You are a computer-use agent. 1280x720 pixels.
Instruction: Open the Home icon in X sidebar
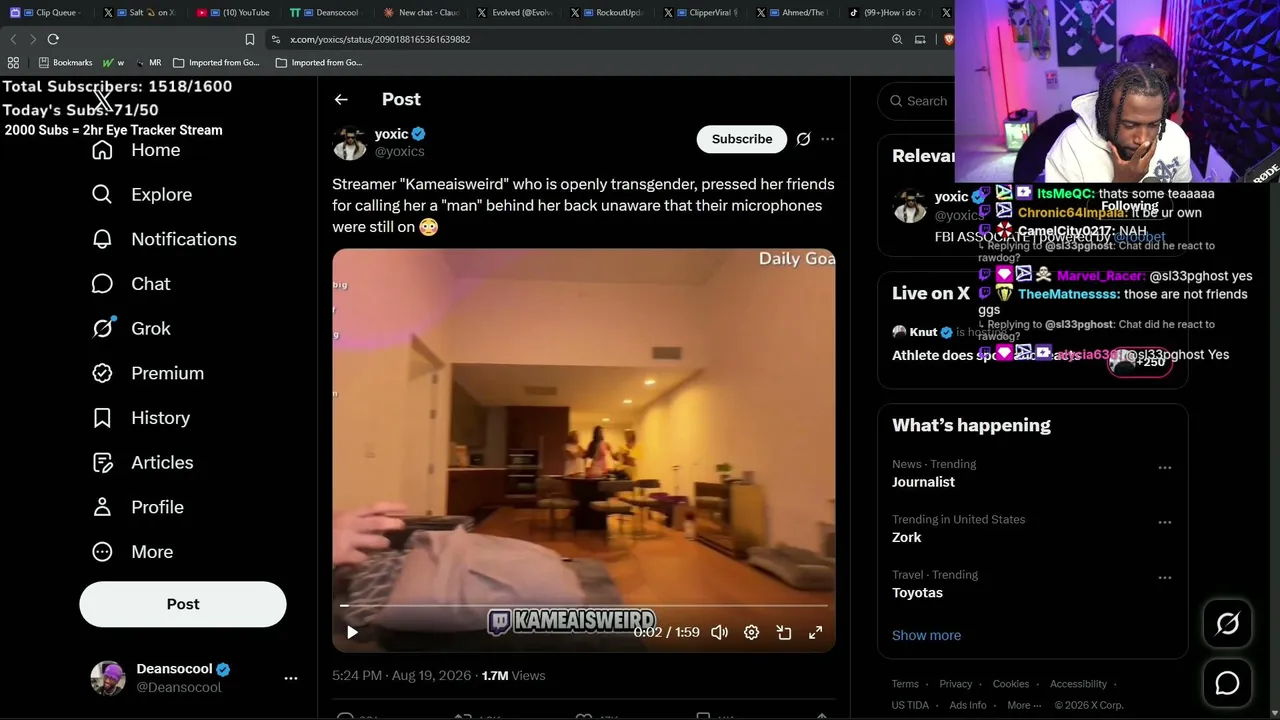pyautogui.click(x=102, y=150)
